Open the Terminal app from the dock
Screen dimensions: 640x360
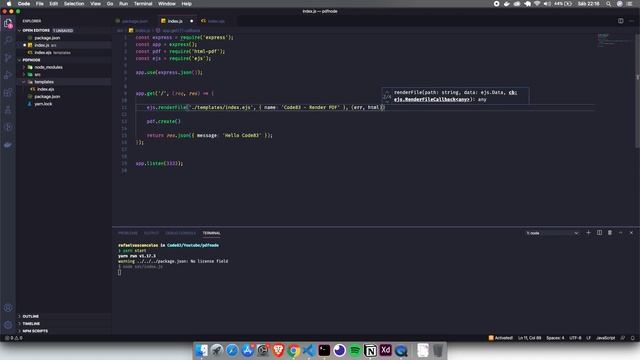(324, 350)
